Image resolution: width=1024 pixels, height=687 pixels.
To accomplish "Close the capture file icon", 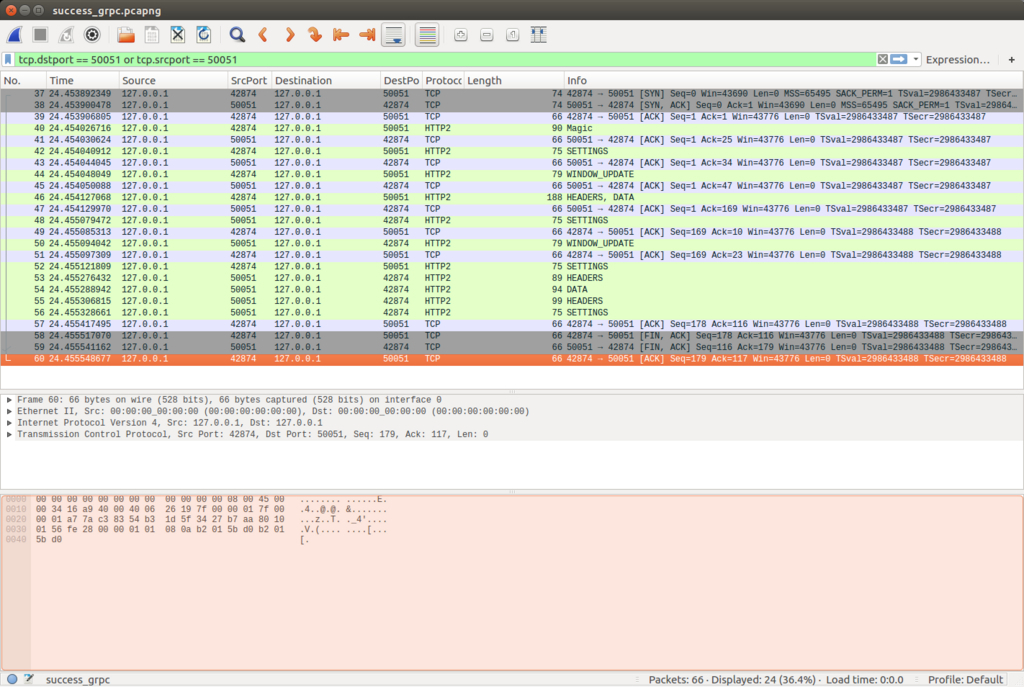I will (178, 35).
